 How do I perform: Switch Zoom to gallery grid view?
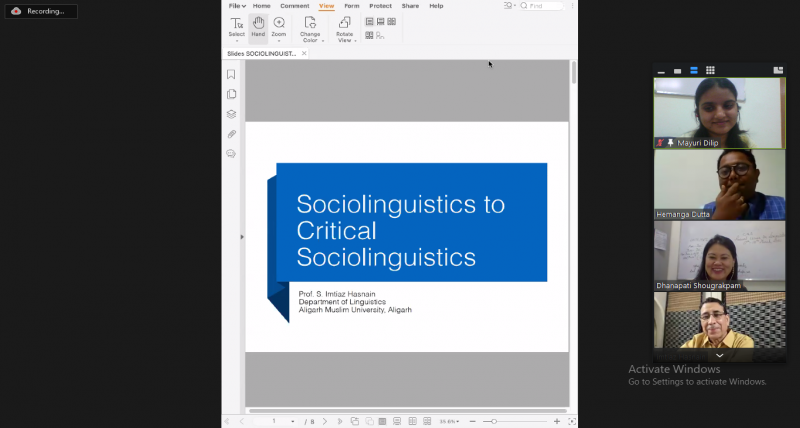(x=710, y=71)
